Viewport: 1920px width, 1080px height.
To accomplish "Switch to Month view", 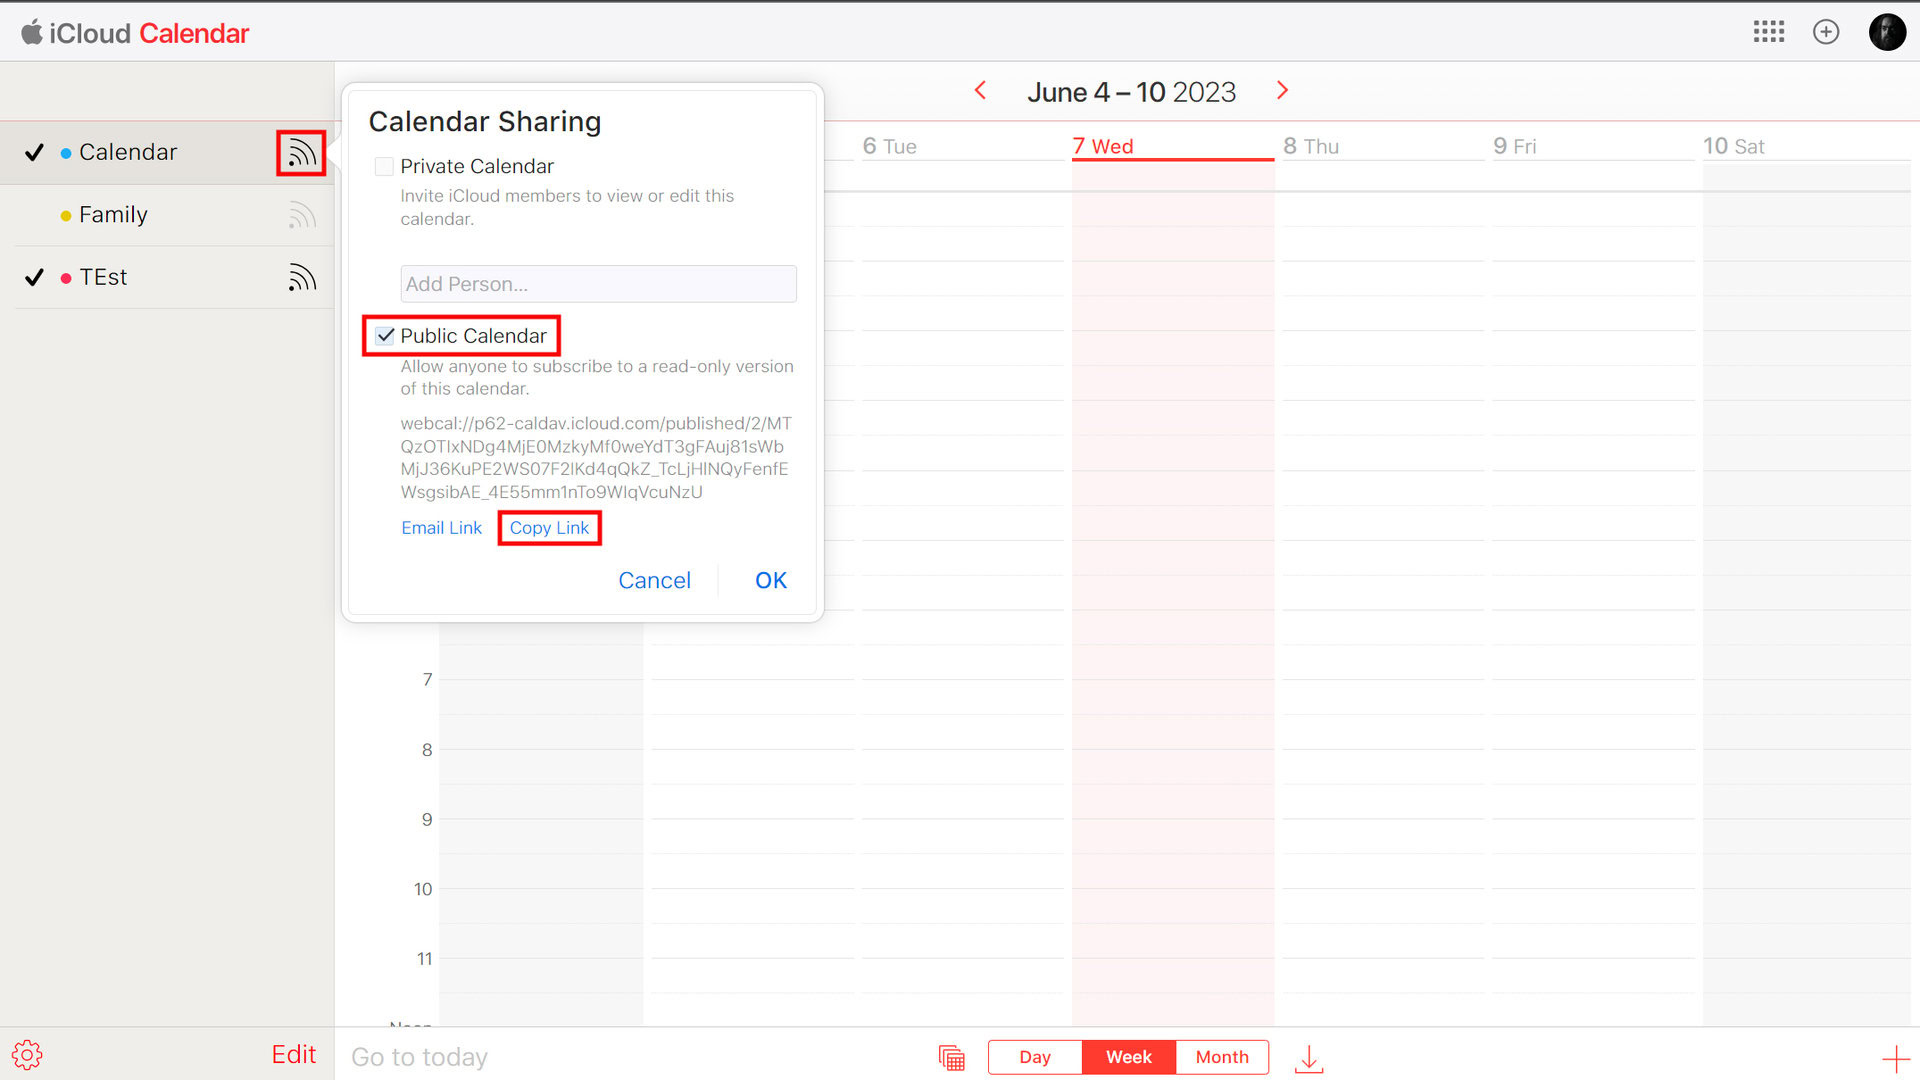I will click(x=1221, y=1057).
